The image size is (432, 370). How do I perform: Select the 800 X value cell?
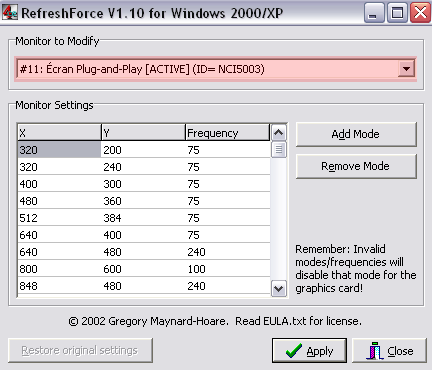tap(59, 269)
